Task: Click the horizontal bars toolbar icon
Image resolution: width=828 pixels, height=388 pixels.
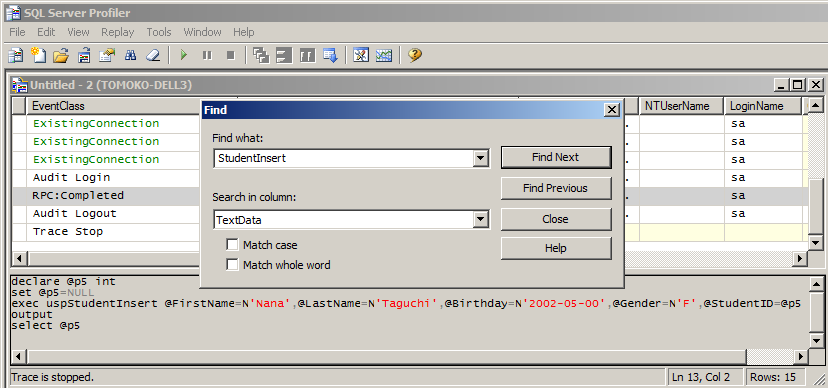Action: tap(284, 55)
